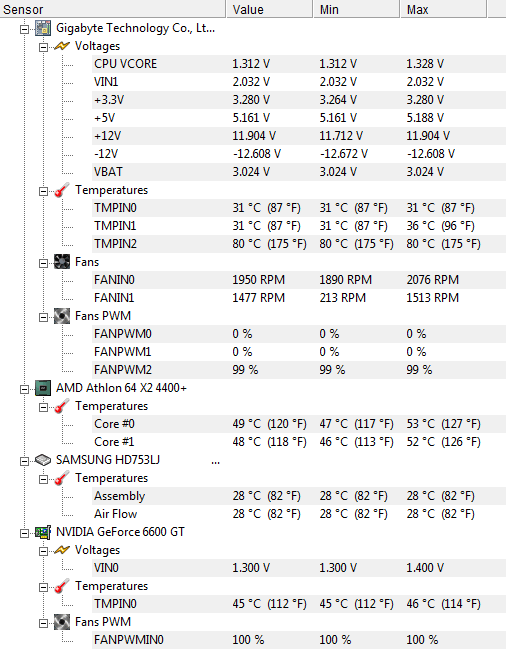Collapse the NVIDIA GeForce 6600 GT node

(25, 533)
